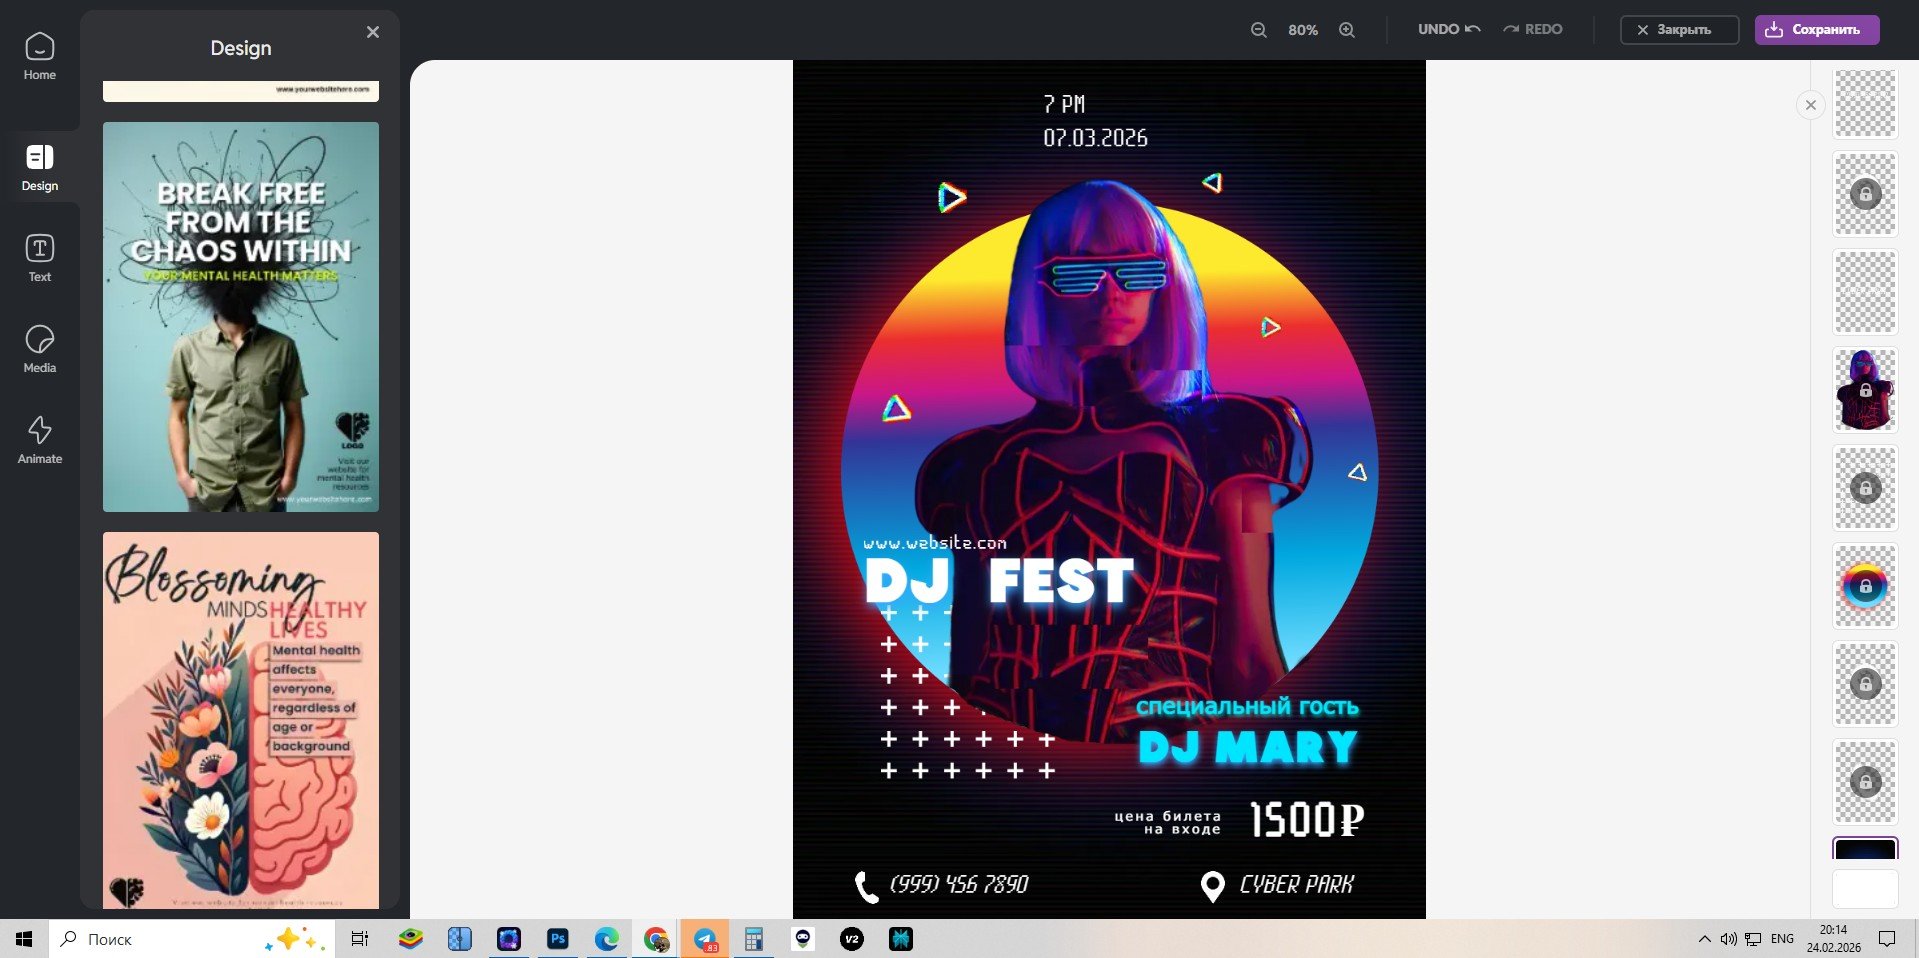Zoom out using the minus magnifier icon
1919x958 pixels.
1259,30
